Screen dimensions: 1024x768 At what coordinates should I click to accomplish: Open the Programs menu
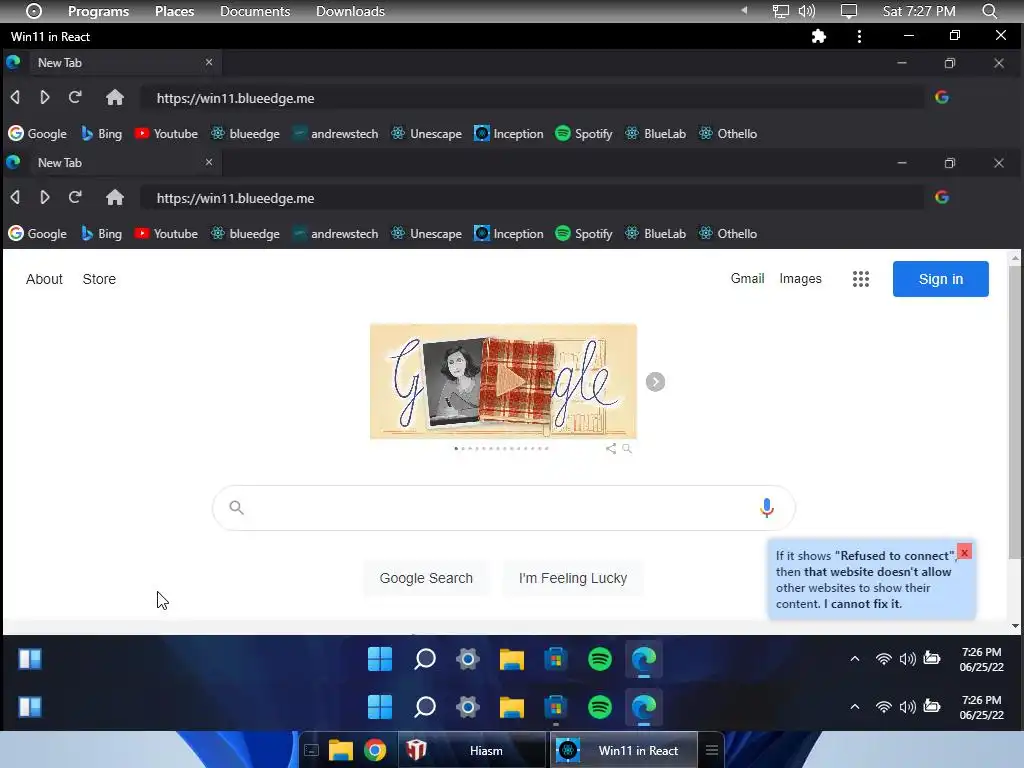click(x=99, y=11)
